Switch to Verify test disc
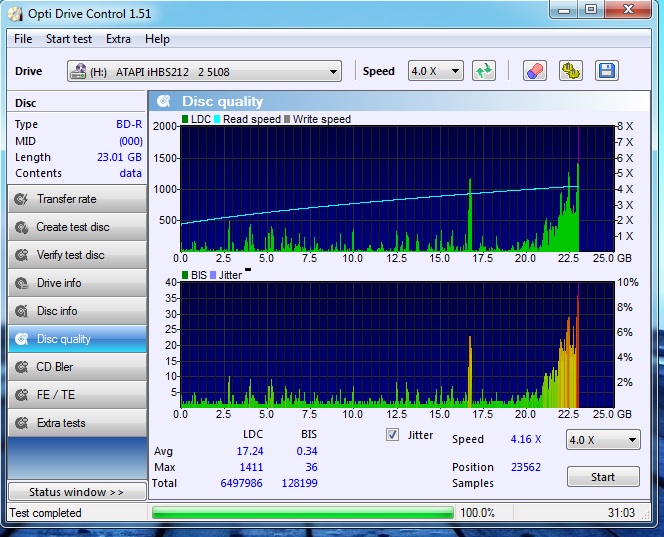 click(77, 255)
